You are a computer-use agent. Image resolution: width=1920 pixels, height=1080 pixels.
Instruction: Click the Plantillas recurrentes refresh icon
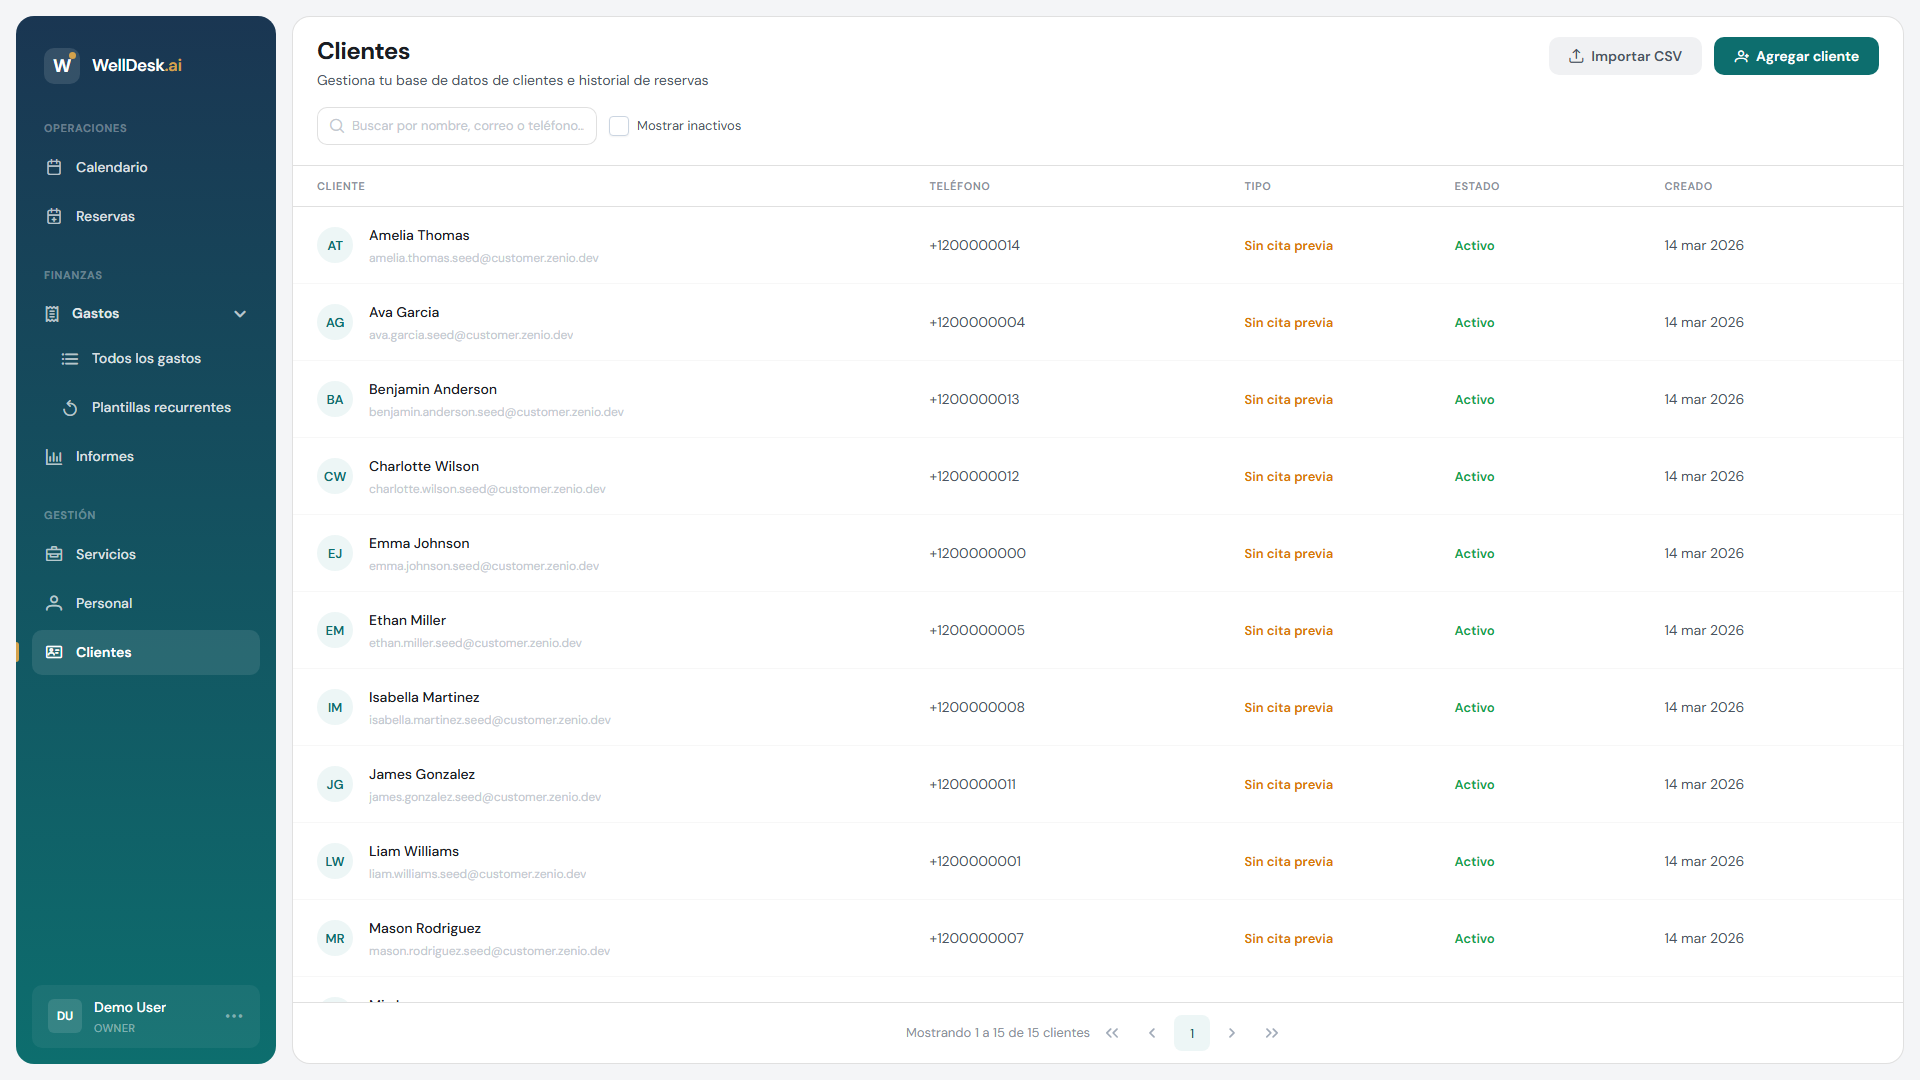pyautogui.click(x=70, y=407)
